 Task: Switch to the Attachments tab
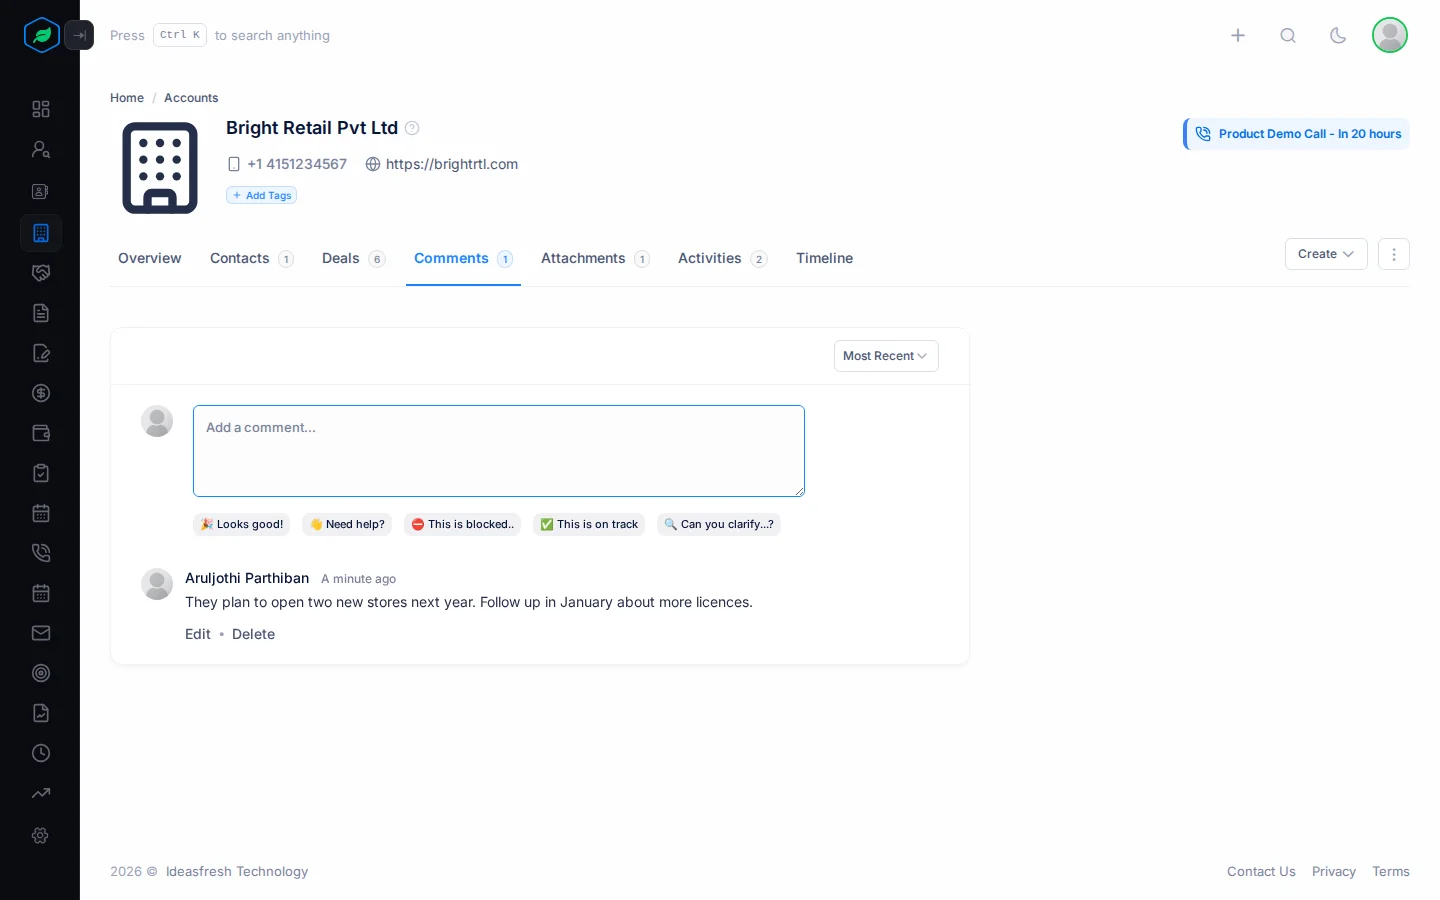595,258
